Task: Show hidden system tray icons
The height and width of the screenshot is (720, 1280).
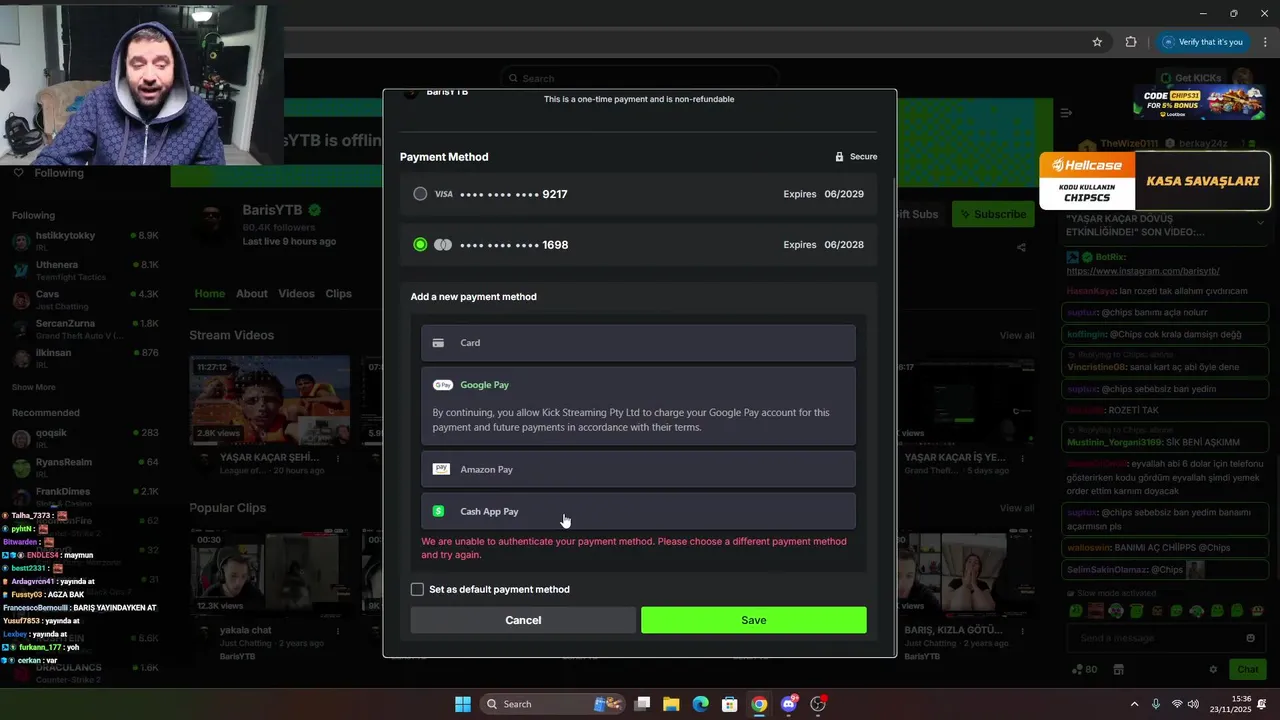Action: pyautogui.click(x=1134, y=704)
